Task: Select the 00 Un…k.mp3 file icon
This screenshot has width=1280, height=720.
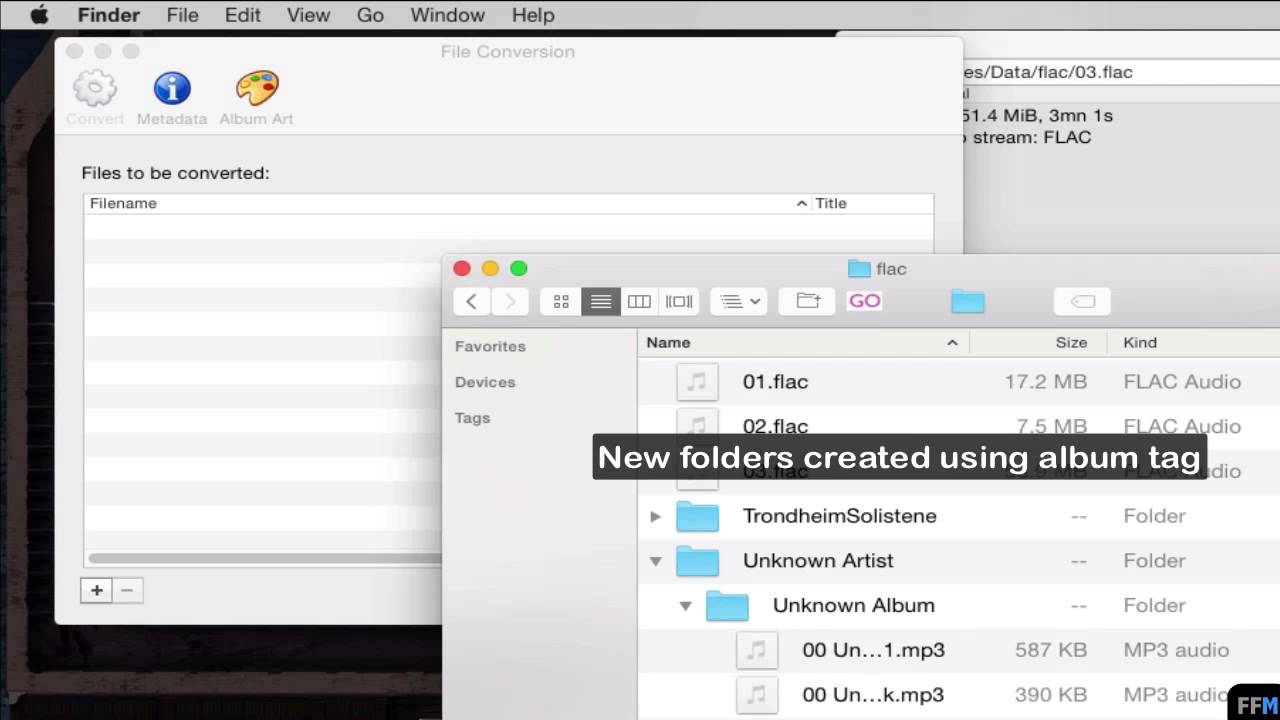Action: [757, 695]
